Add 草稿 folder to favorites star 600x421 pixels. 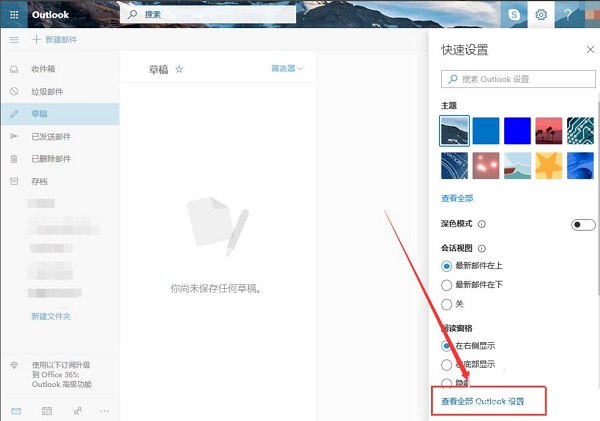(x=179, y=69)
